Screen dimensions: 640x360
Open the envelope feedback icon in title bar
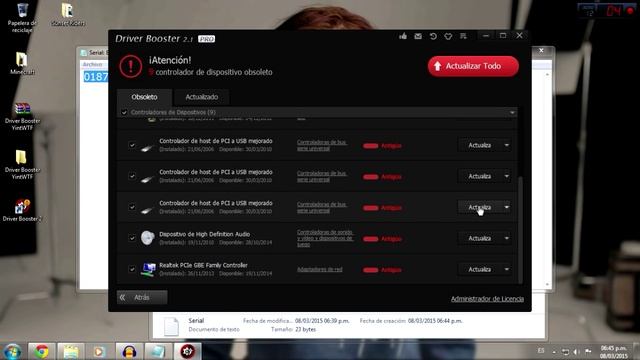418,36
